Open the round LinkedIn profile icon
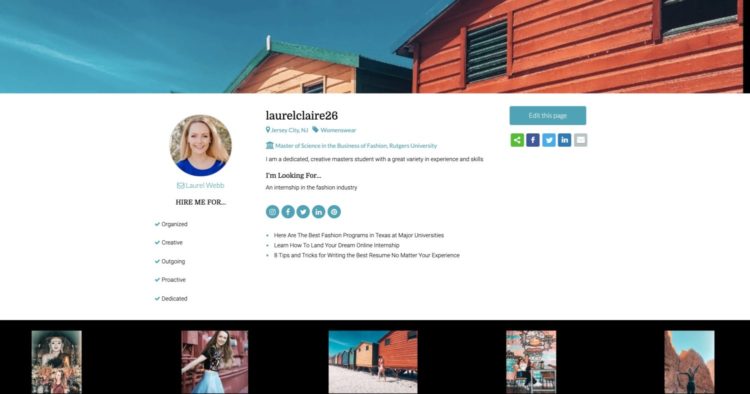The image size is (750, 394). pos(319,212)
